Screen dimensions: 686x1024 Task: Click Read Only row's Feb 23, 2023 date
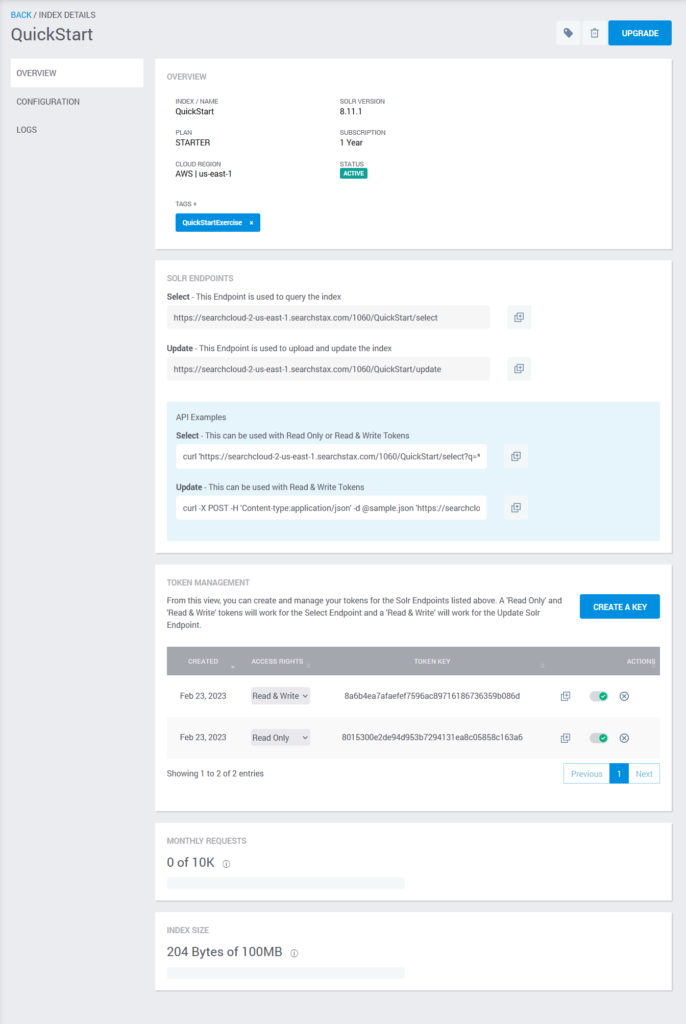pos(203,737)
